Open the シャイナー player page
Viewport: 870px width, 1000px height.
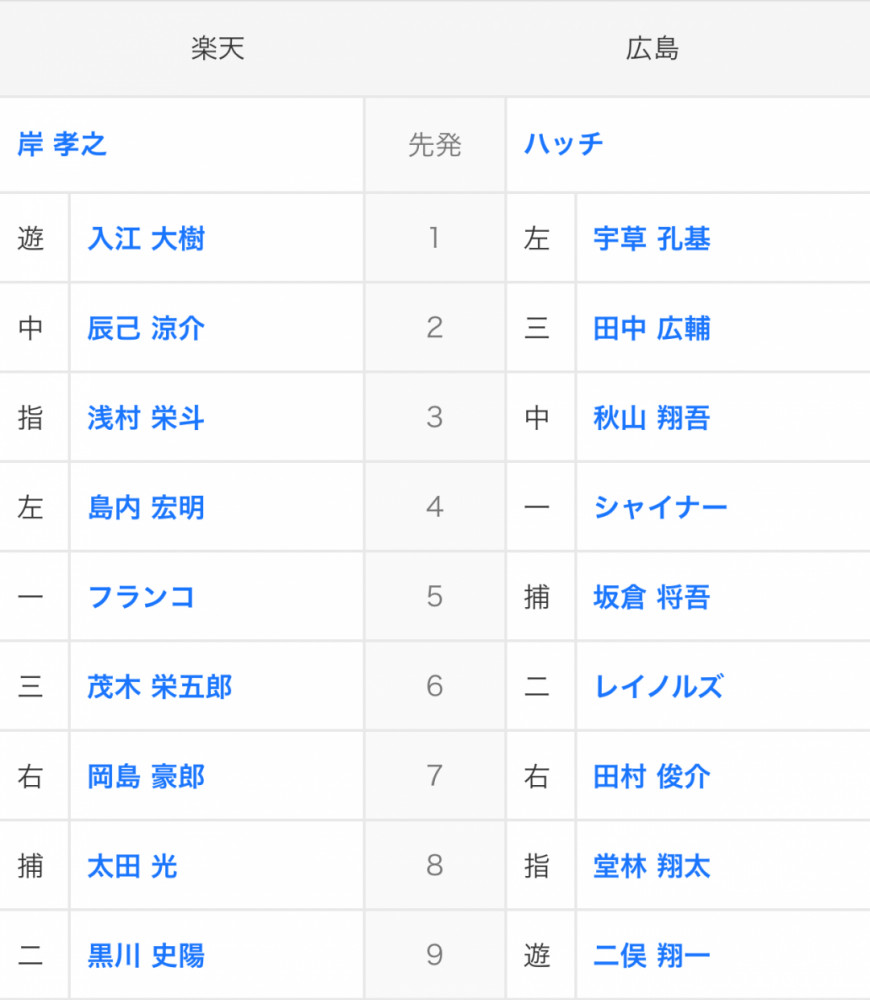(x=660, y=508)
